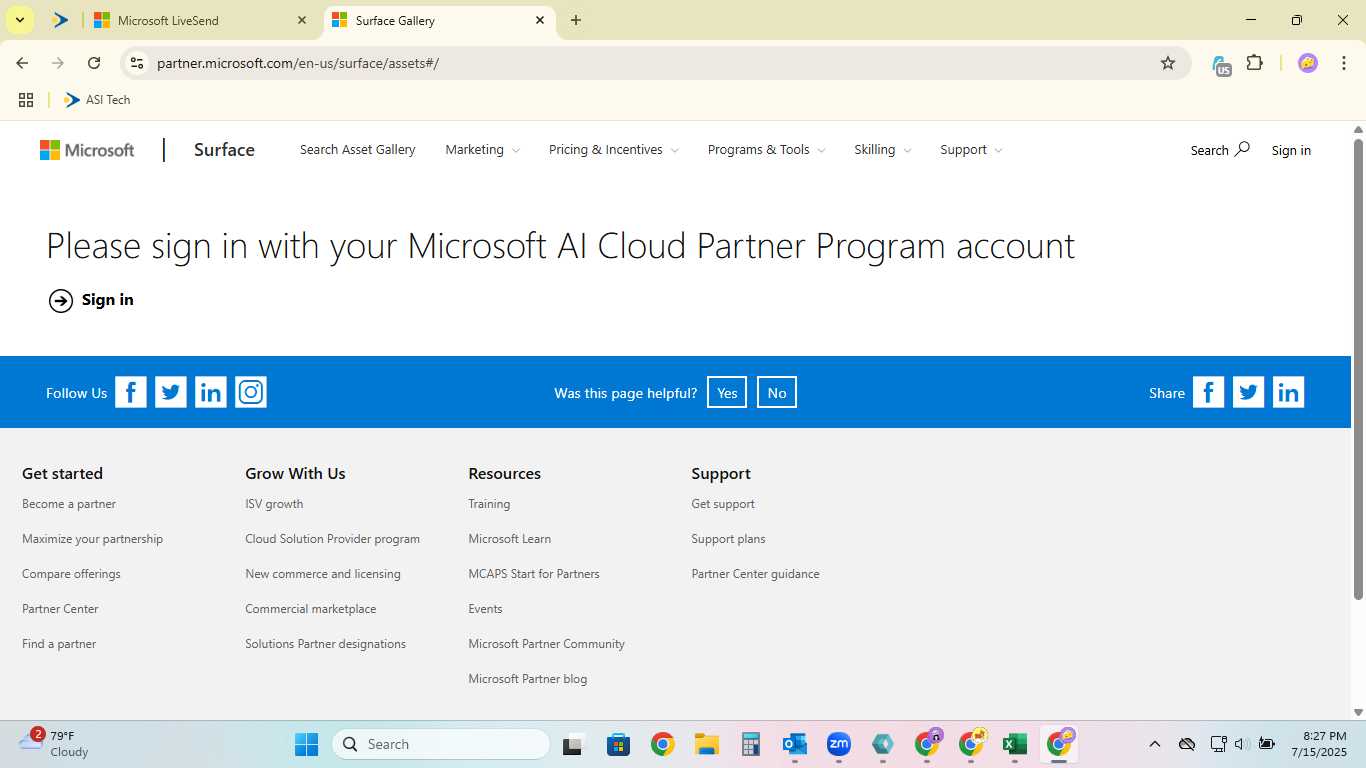Open Maximize your partnership link
Image resolution: width=1366 pixels, height=768 pixels.
point(92,539)
